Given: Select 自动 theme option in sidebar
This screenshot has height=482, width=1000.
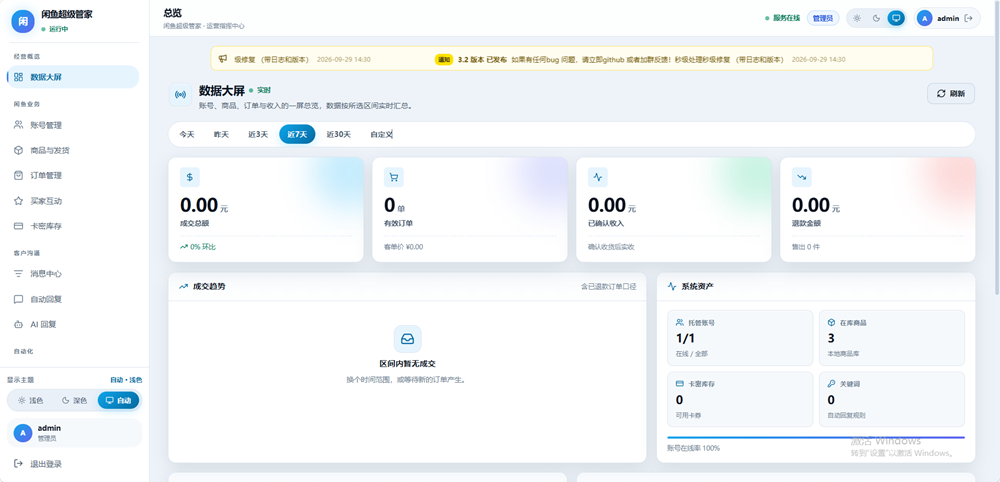Looking at the screenshot, I should (x=119, y=400).
